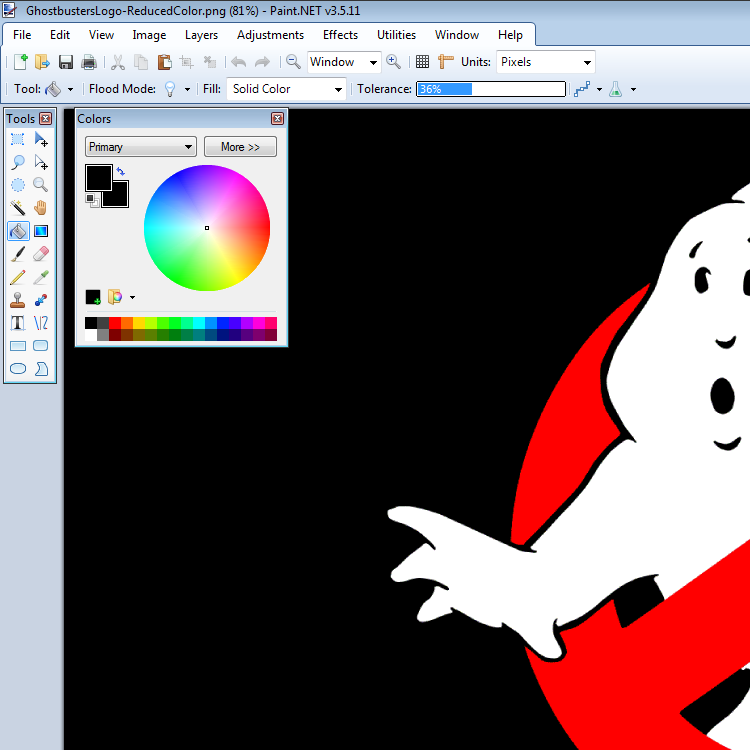Screen dimensions: 750x750
Task: Close the Colors panel
Action: point(277,119)
